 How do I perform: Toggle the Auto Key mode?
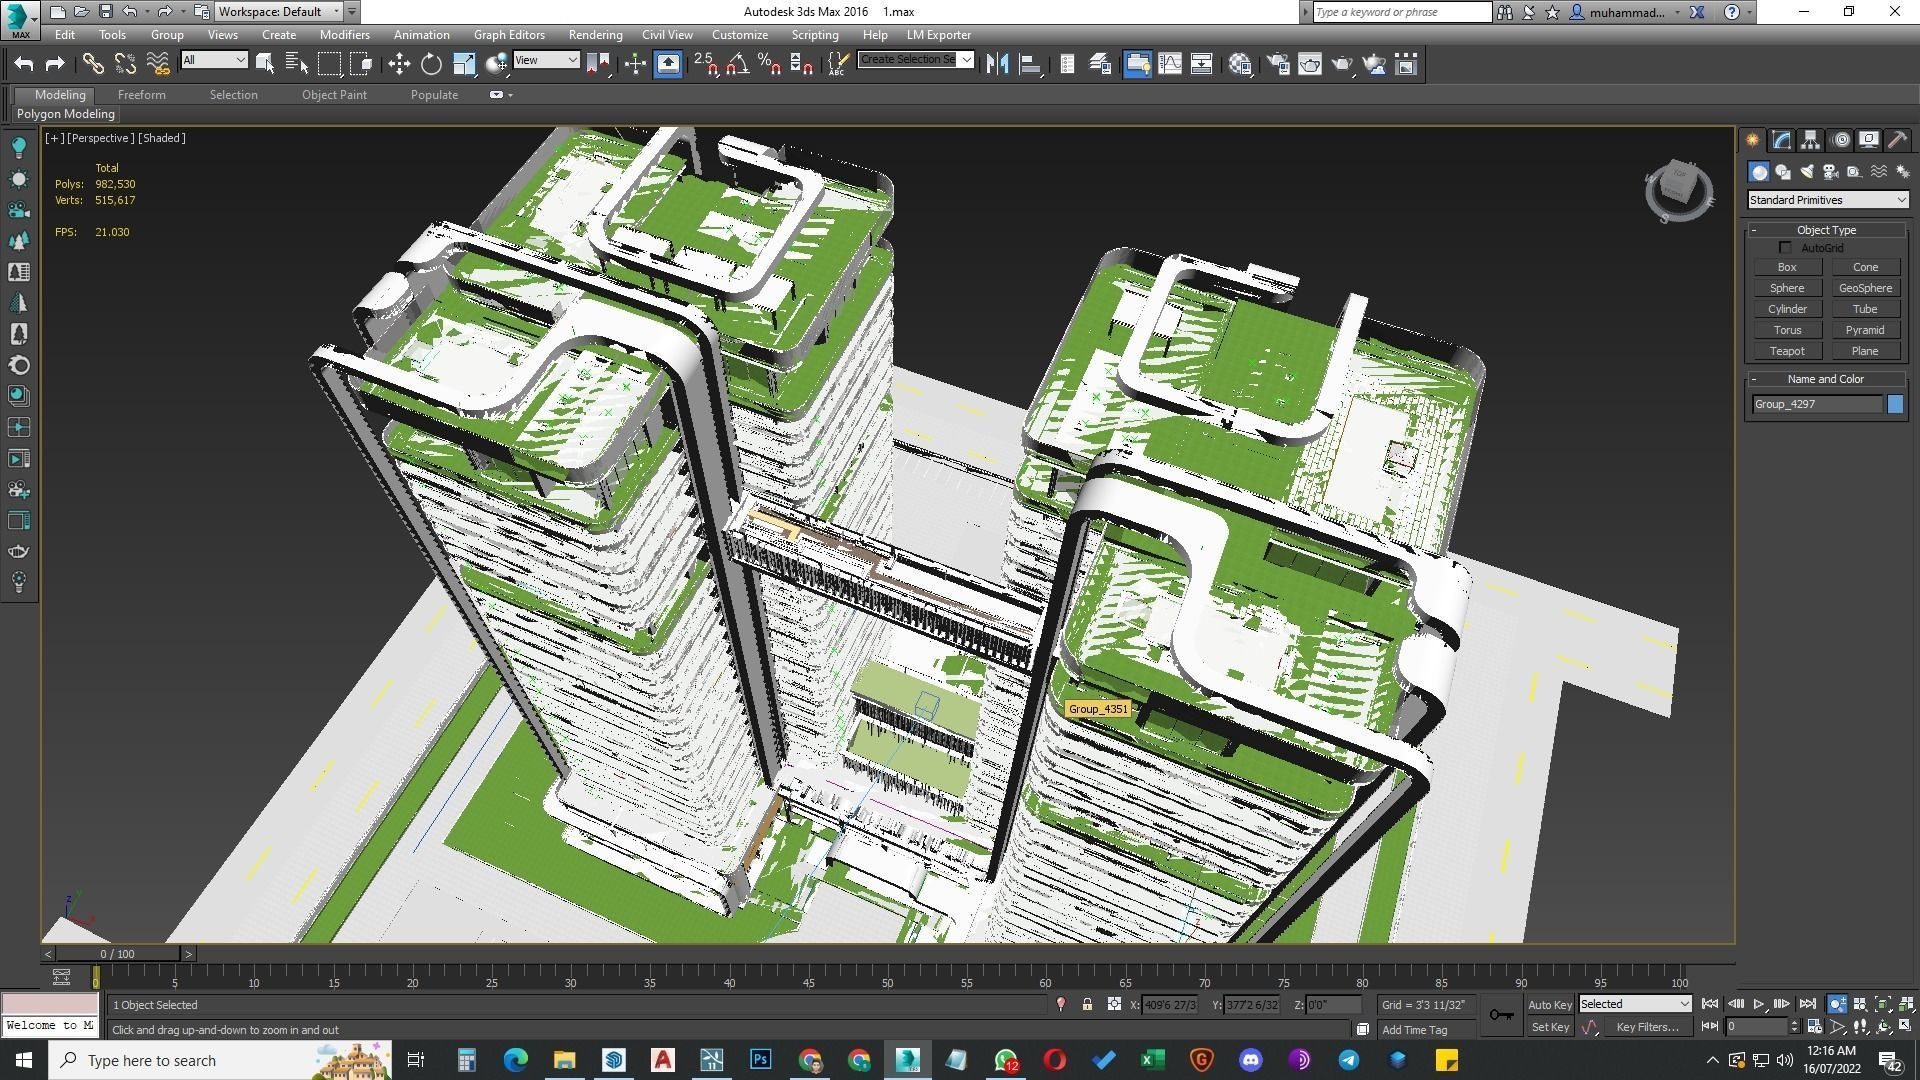(x=1549, y=1004)
